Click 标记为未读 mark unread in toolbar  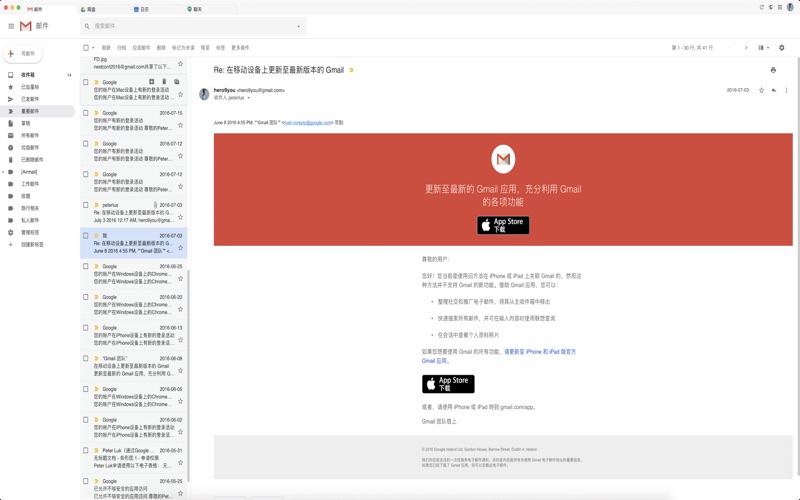pos(183,48)
